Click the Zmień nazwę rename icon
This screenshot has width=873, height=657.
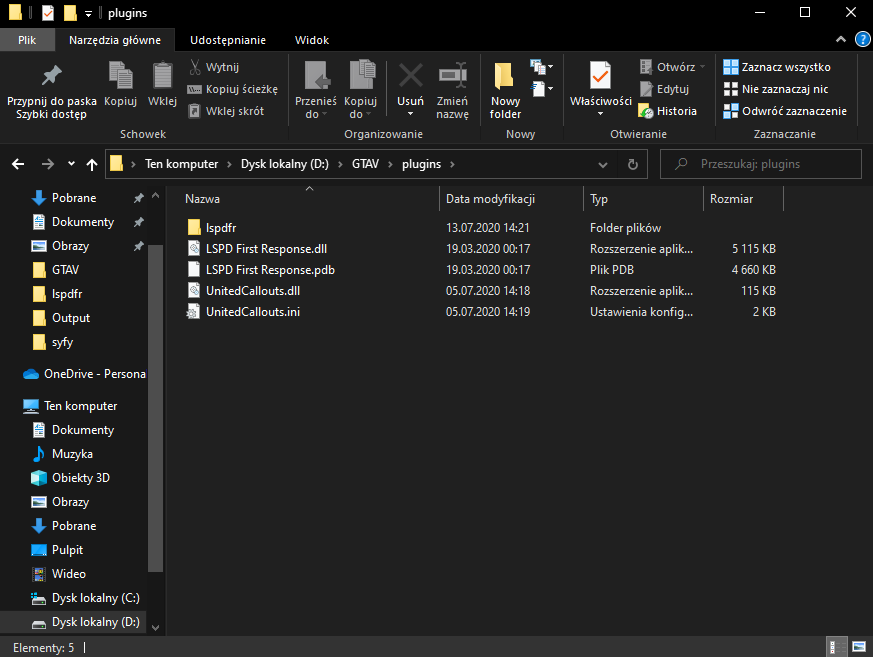tap(453, 76)
